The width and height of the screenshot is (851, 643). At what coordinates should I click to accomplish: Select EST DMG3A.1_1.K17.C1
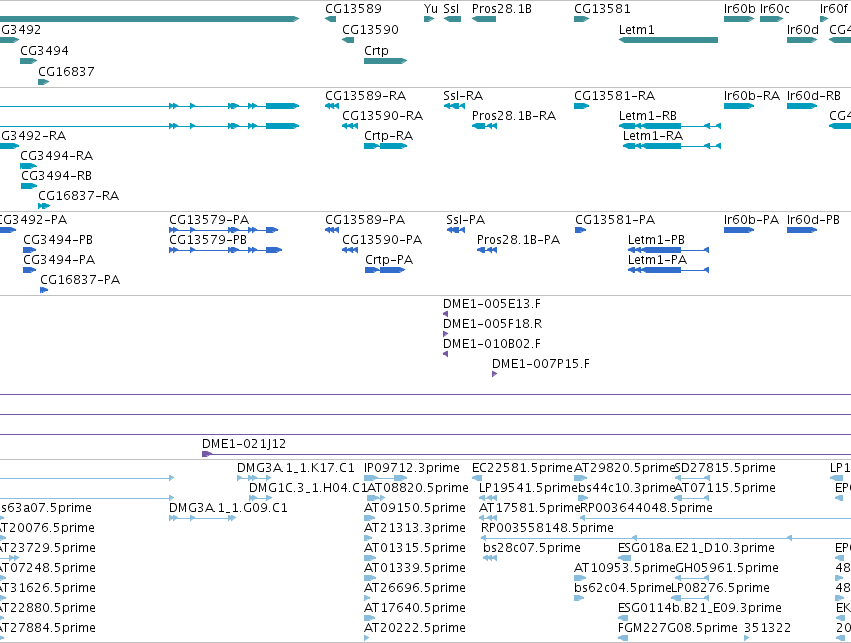point(296,468)
